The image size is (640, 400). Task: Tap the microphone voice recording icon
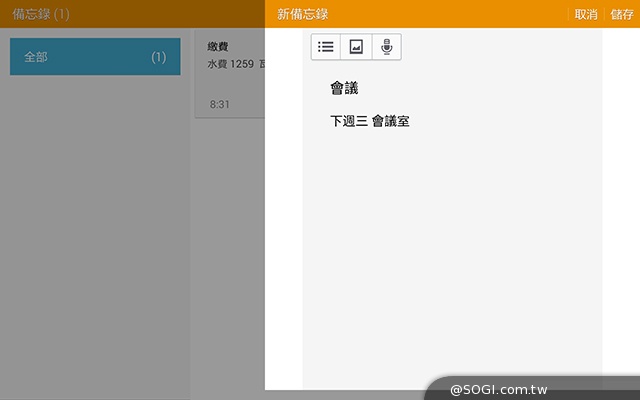point(386,47)
